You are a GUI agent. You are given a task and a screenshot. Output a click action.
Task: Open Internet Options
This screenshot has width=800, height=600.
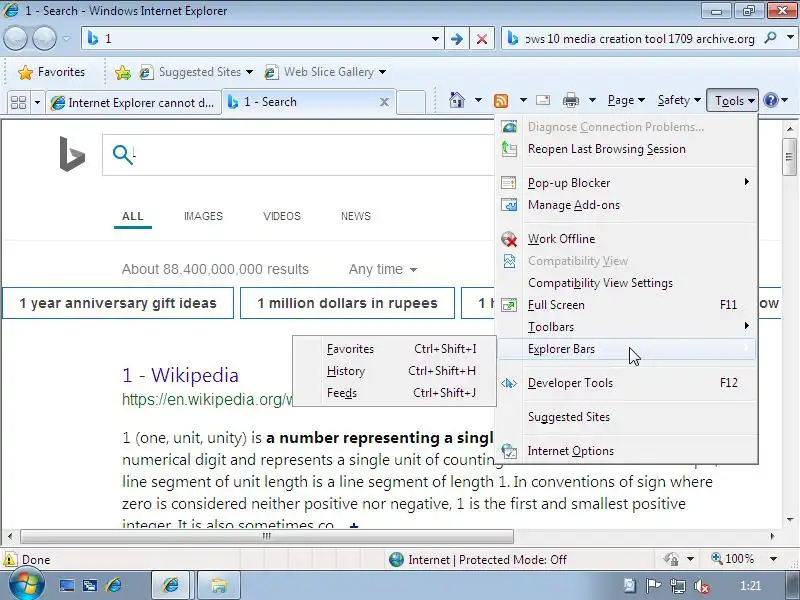pos(627,451)
